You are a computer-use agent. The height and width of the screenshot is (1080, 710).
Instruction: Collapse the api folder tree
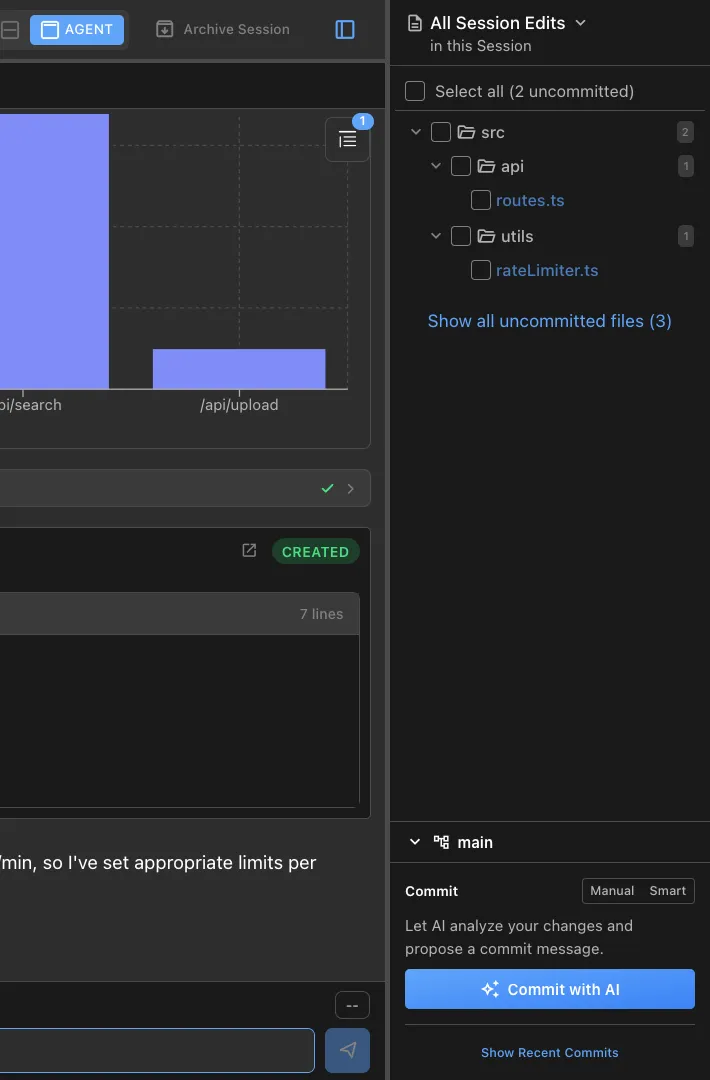pos(436,166)
